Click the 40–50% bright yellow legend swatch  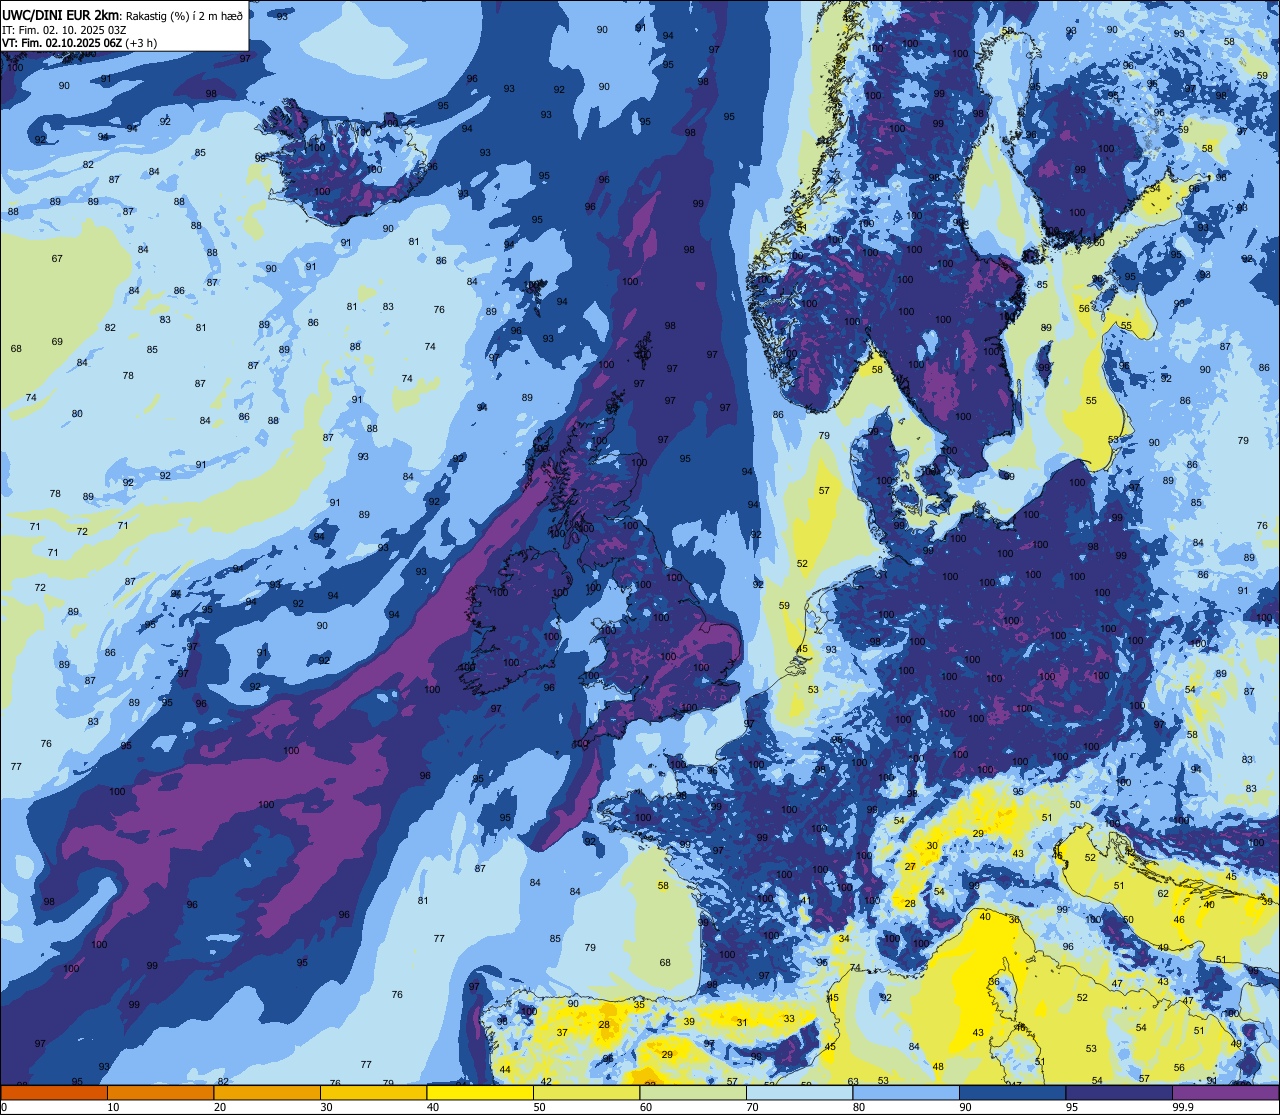(x=480, y=1092)
